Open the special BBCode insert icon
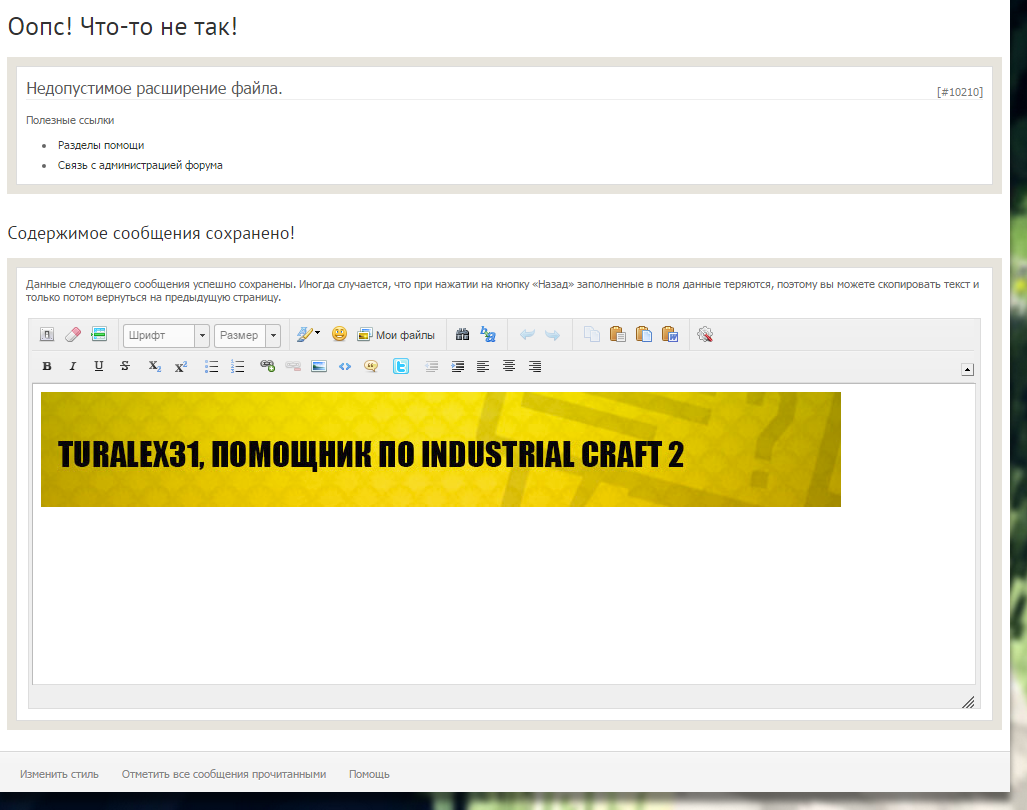The image size is (1027, 810). click(x=99, y=335)
